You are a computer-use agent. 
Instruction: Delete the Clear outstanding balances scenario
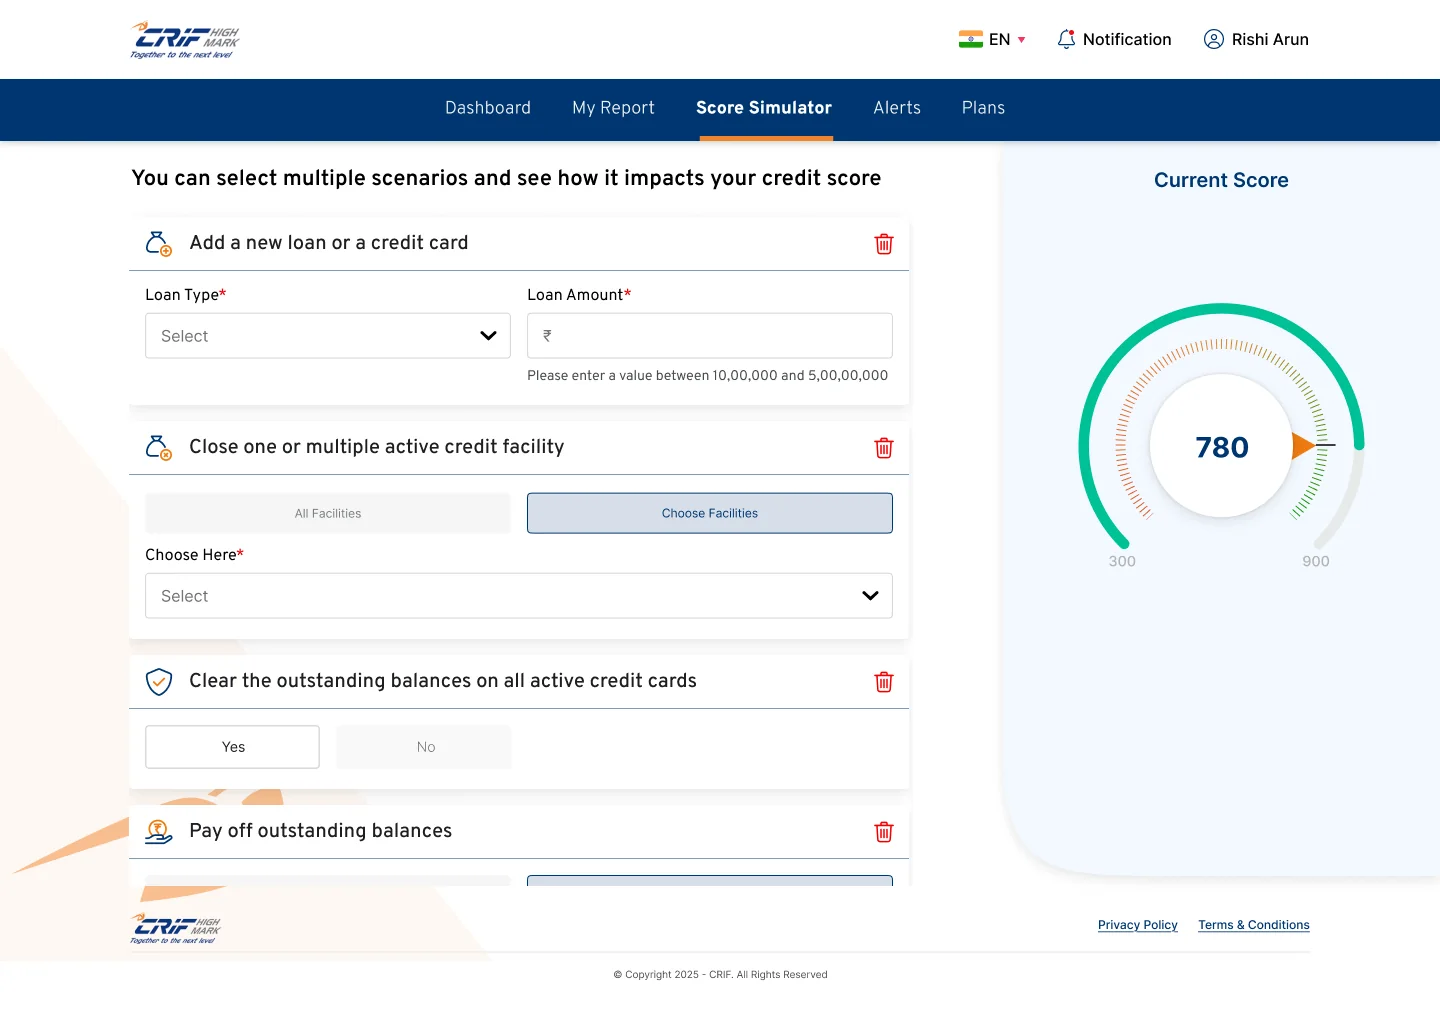(x=884, y=682)
